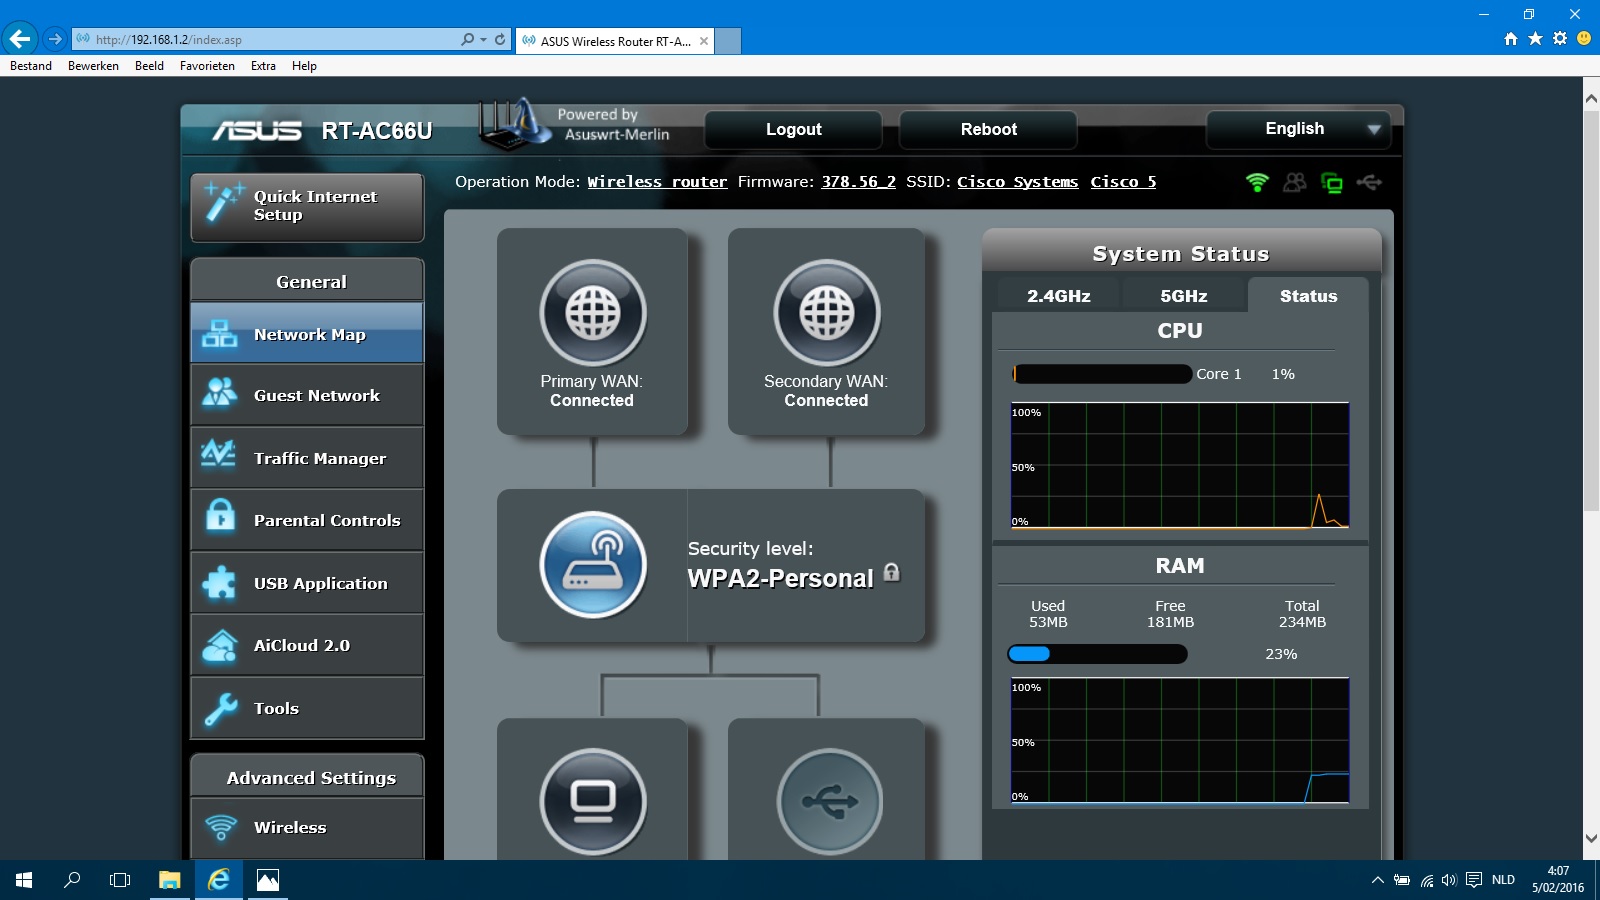Click the clients computer icon
Viewport: 1600px width, 900px height.
point(593,801)
